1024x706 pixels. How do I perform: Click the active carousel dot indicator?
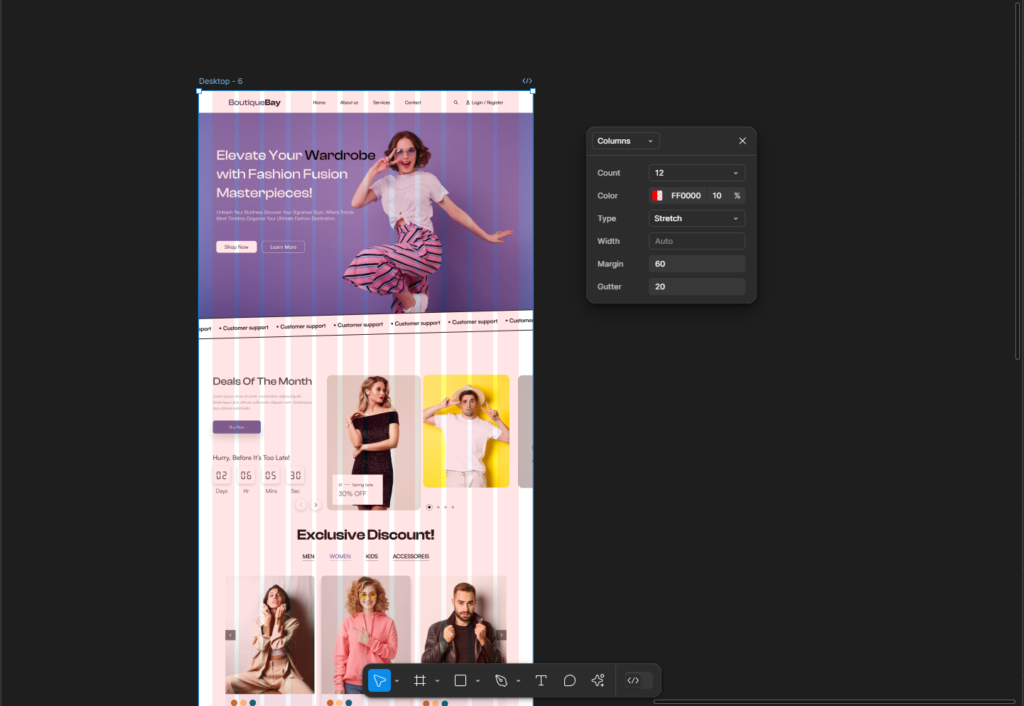pyautogui.click(x=429, y=507)
